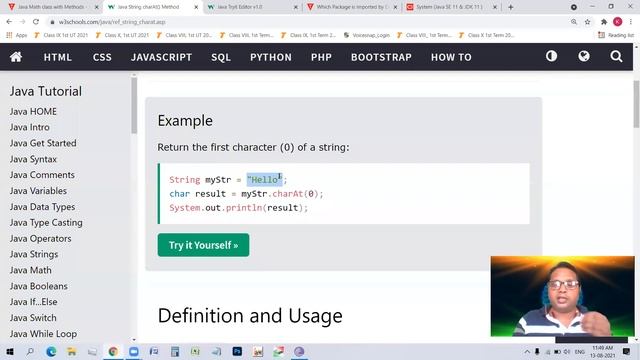Launch Microsoft Edge from taskbar
This screenshot has width=640, height=360.
point(51,351)
